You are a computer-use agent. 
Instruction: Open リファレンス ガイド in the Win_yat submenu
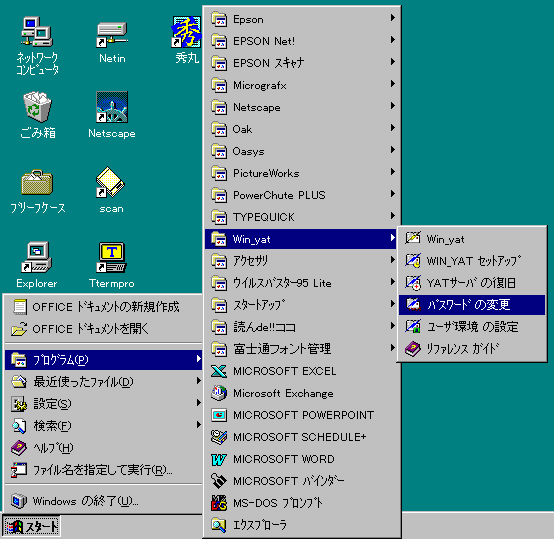472,349
